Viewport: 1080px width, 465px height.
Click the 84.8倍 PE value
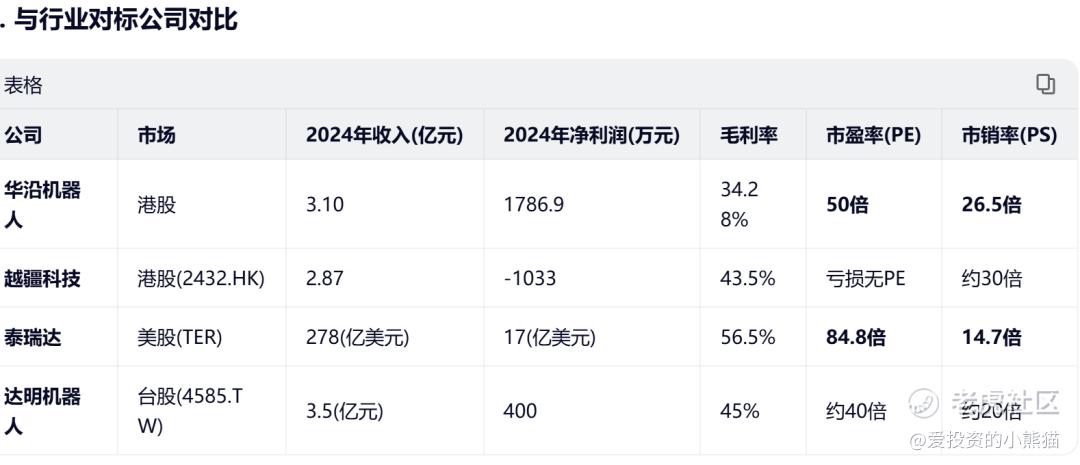855,337
